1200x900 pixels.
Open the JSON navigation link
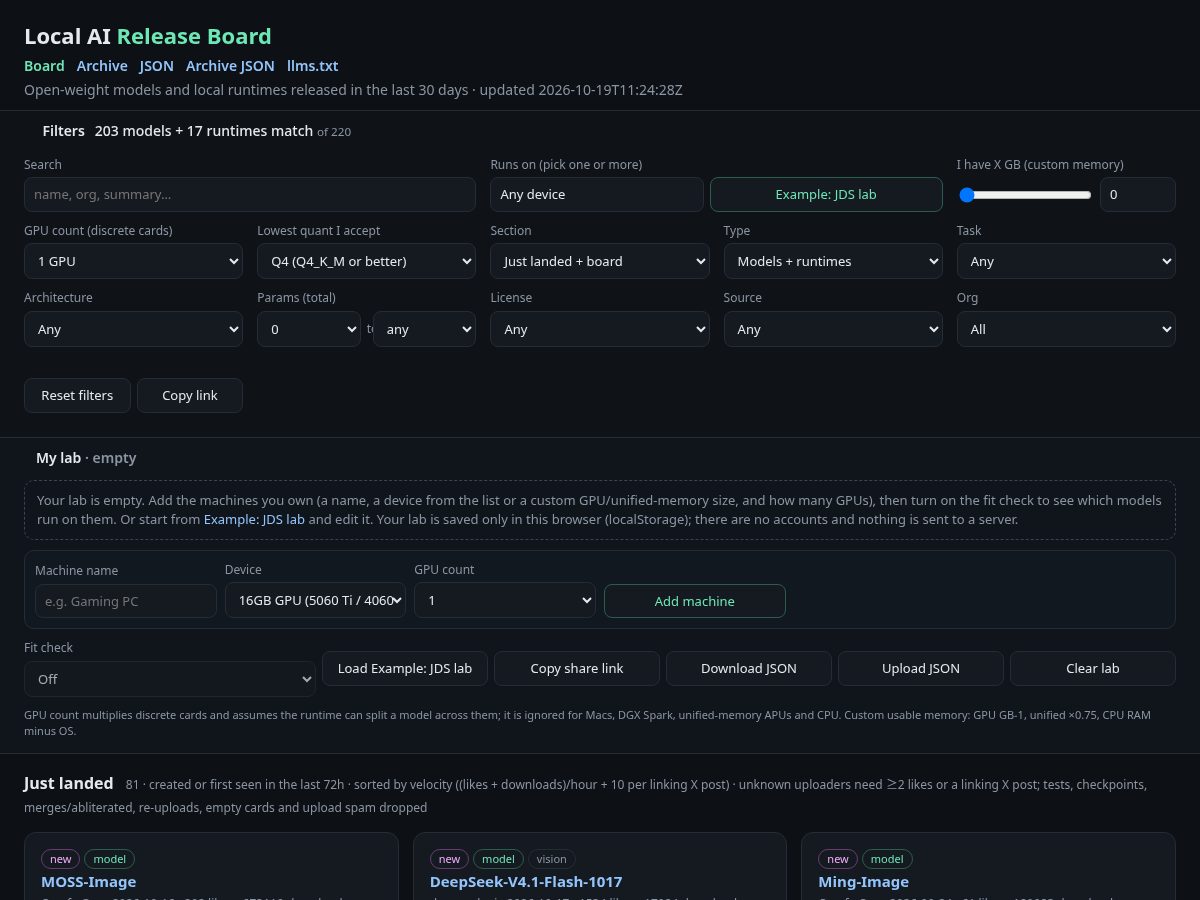coord(157,66)
